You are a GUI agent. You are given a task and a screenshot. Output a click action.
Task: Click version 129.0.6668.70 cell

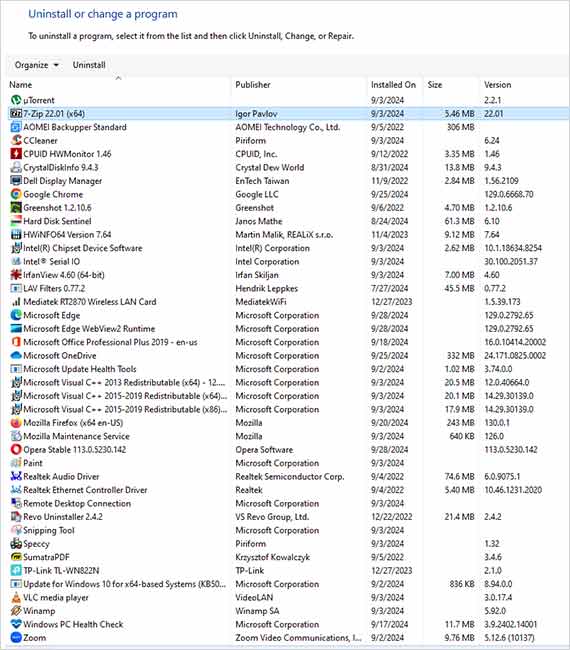coord(509,194)
